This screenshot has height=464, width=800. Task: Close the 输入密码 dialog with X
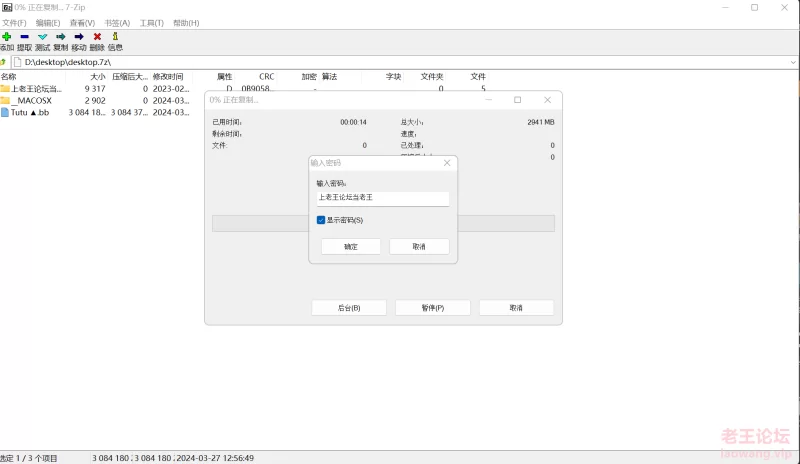pyautogui.click(x=447, y=163)
